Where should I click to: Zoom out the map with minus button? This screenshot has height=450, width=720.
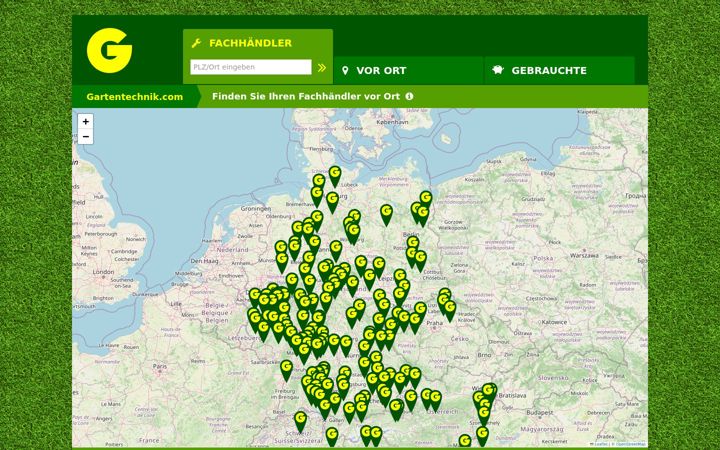[85, 137]
